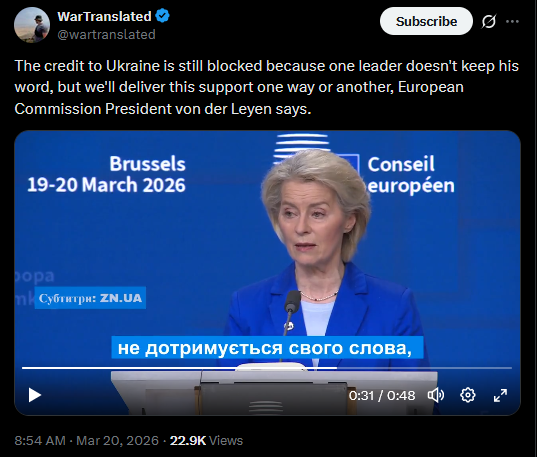Visit the @wartranslated handle
The height and width of the screenshot is (457, 537).
click(x=107, y=34)
